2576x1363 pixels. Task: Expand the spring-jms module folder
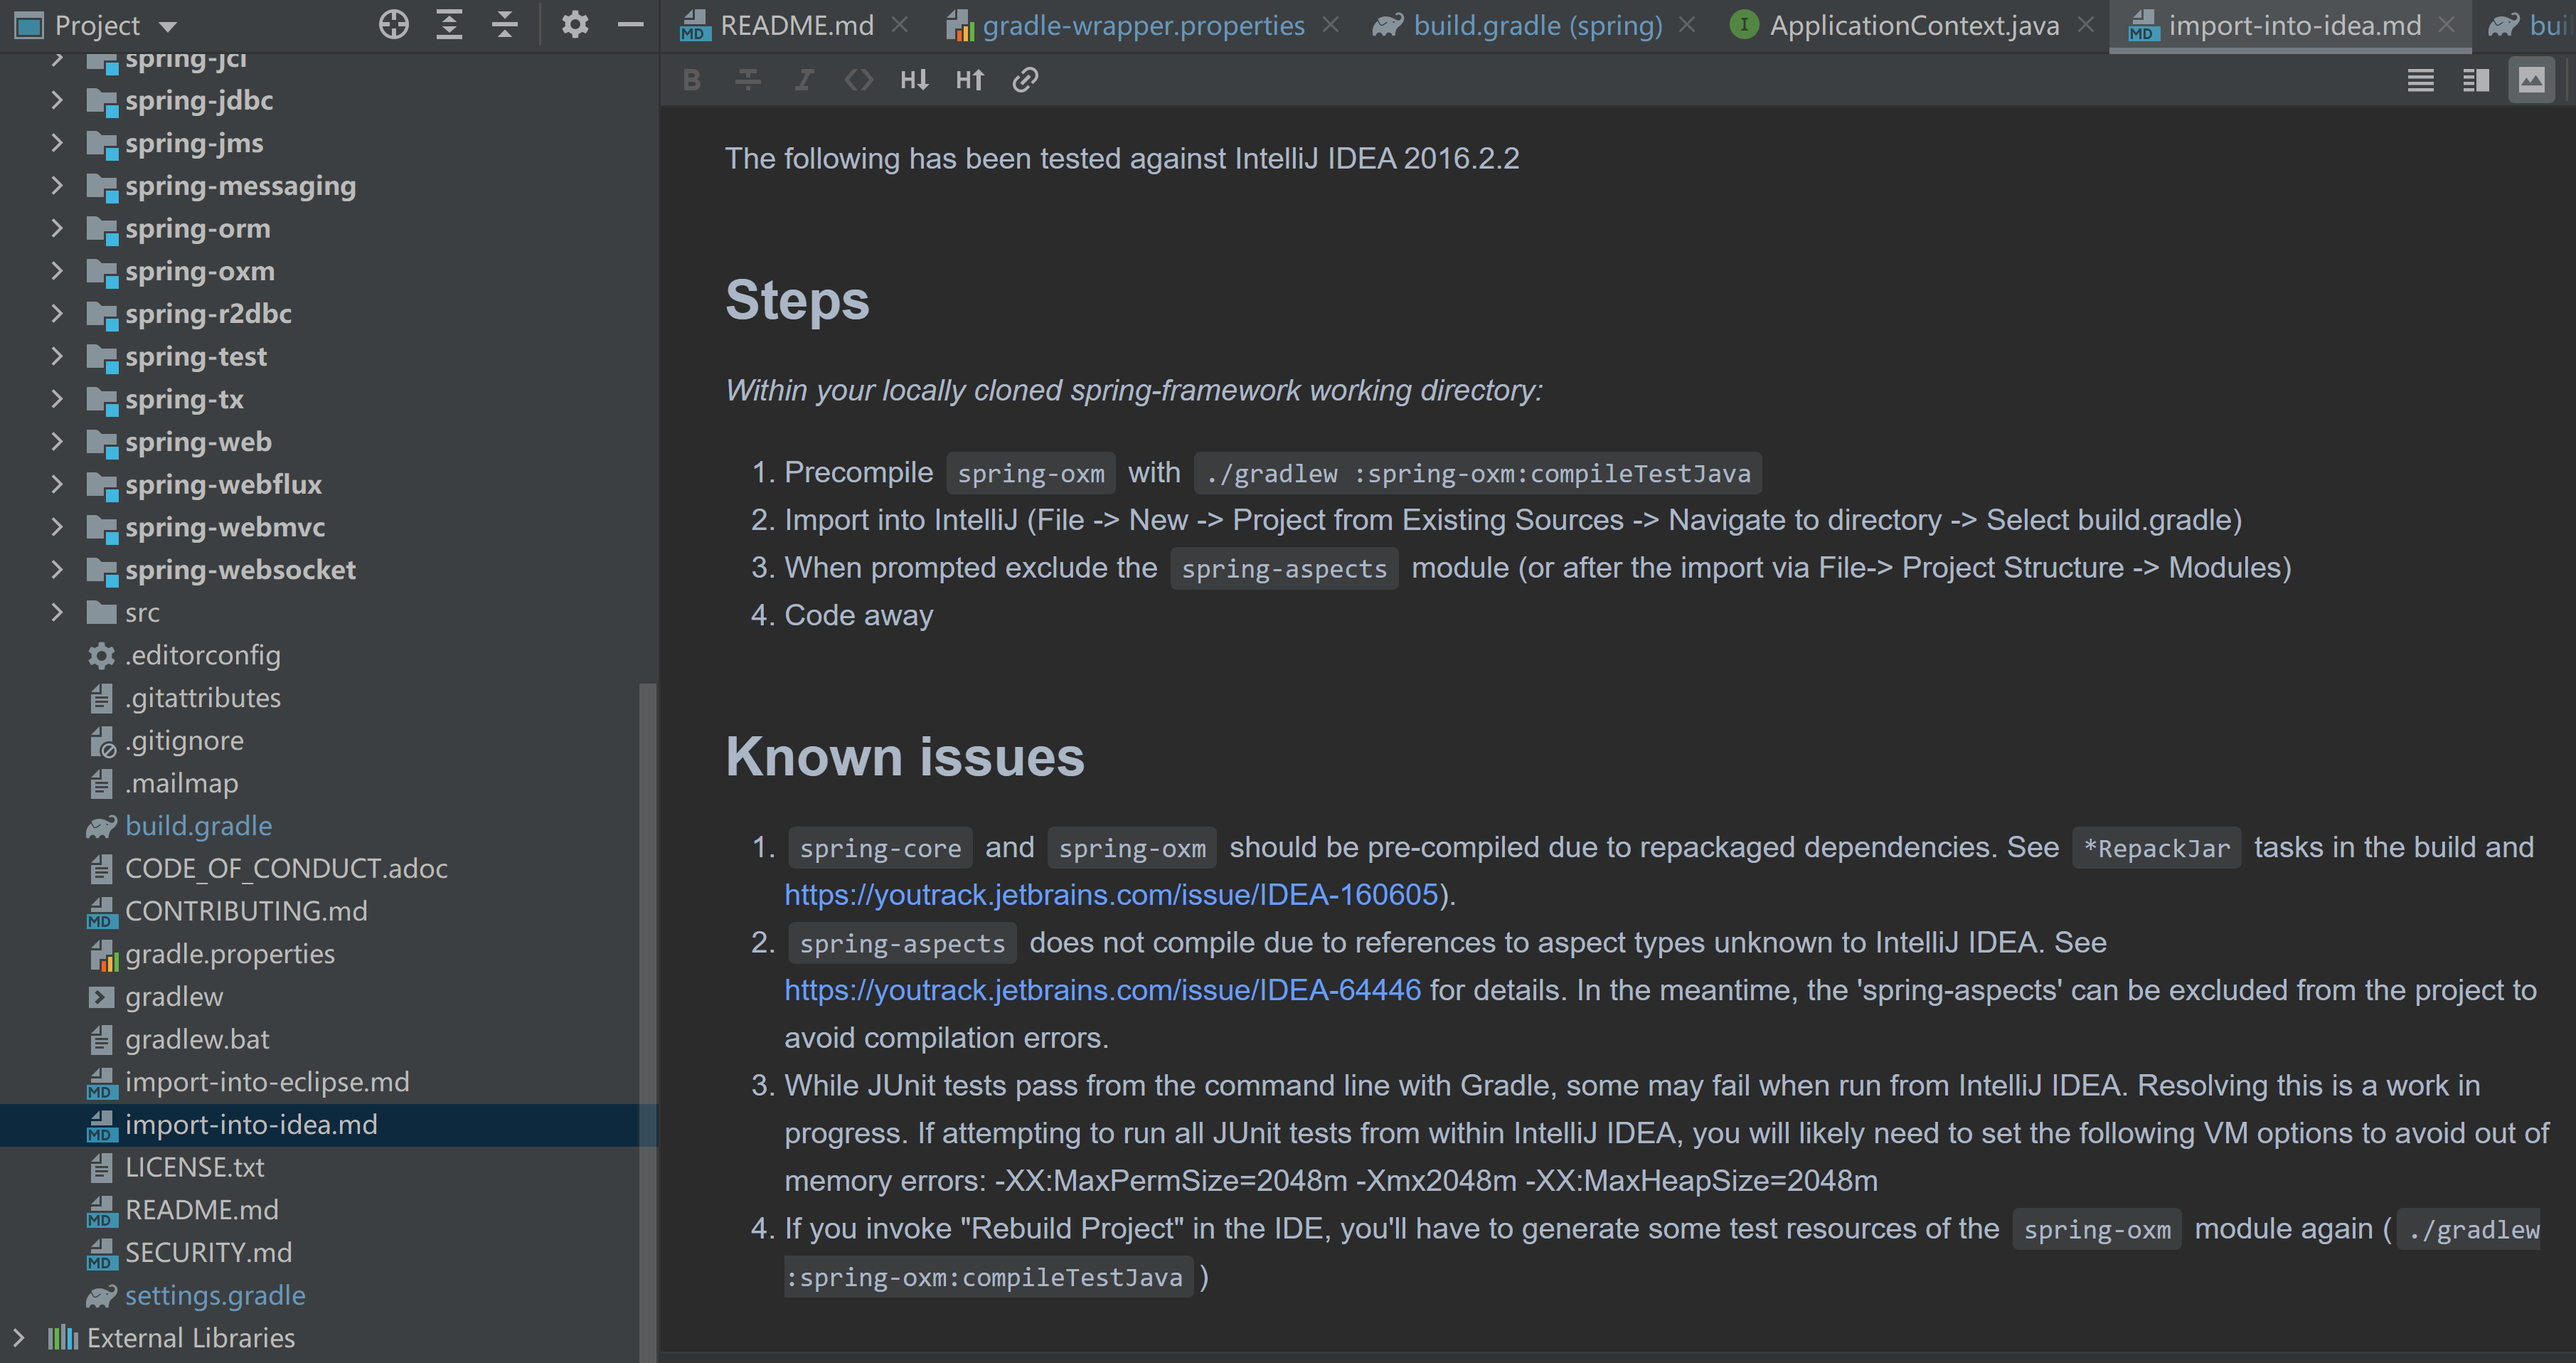[x=57, y=143]
